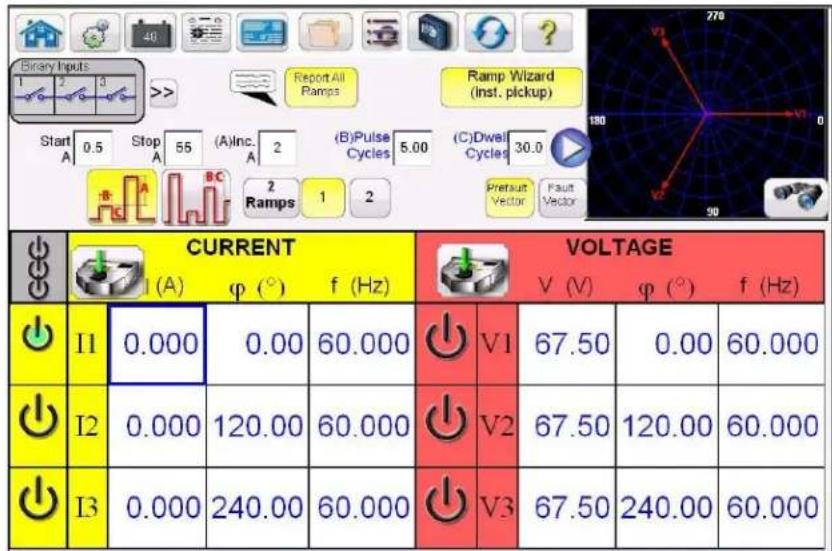
Task: Click the battery simulator icon
Action: (x=151, y=33)
